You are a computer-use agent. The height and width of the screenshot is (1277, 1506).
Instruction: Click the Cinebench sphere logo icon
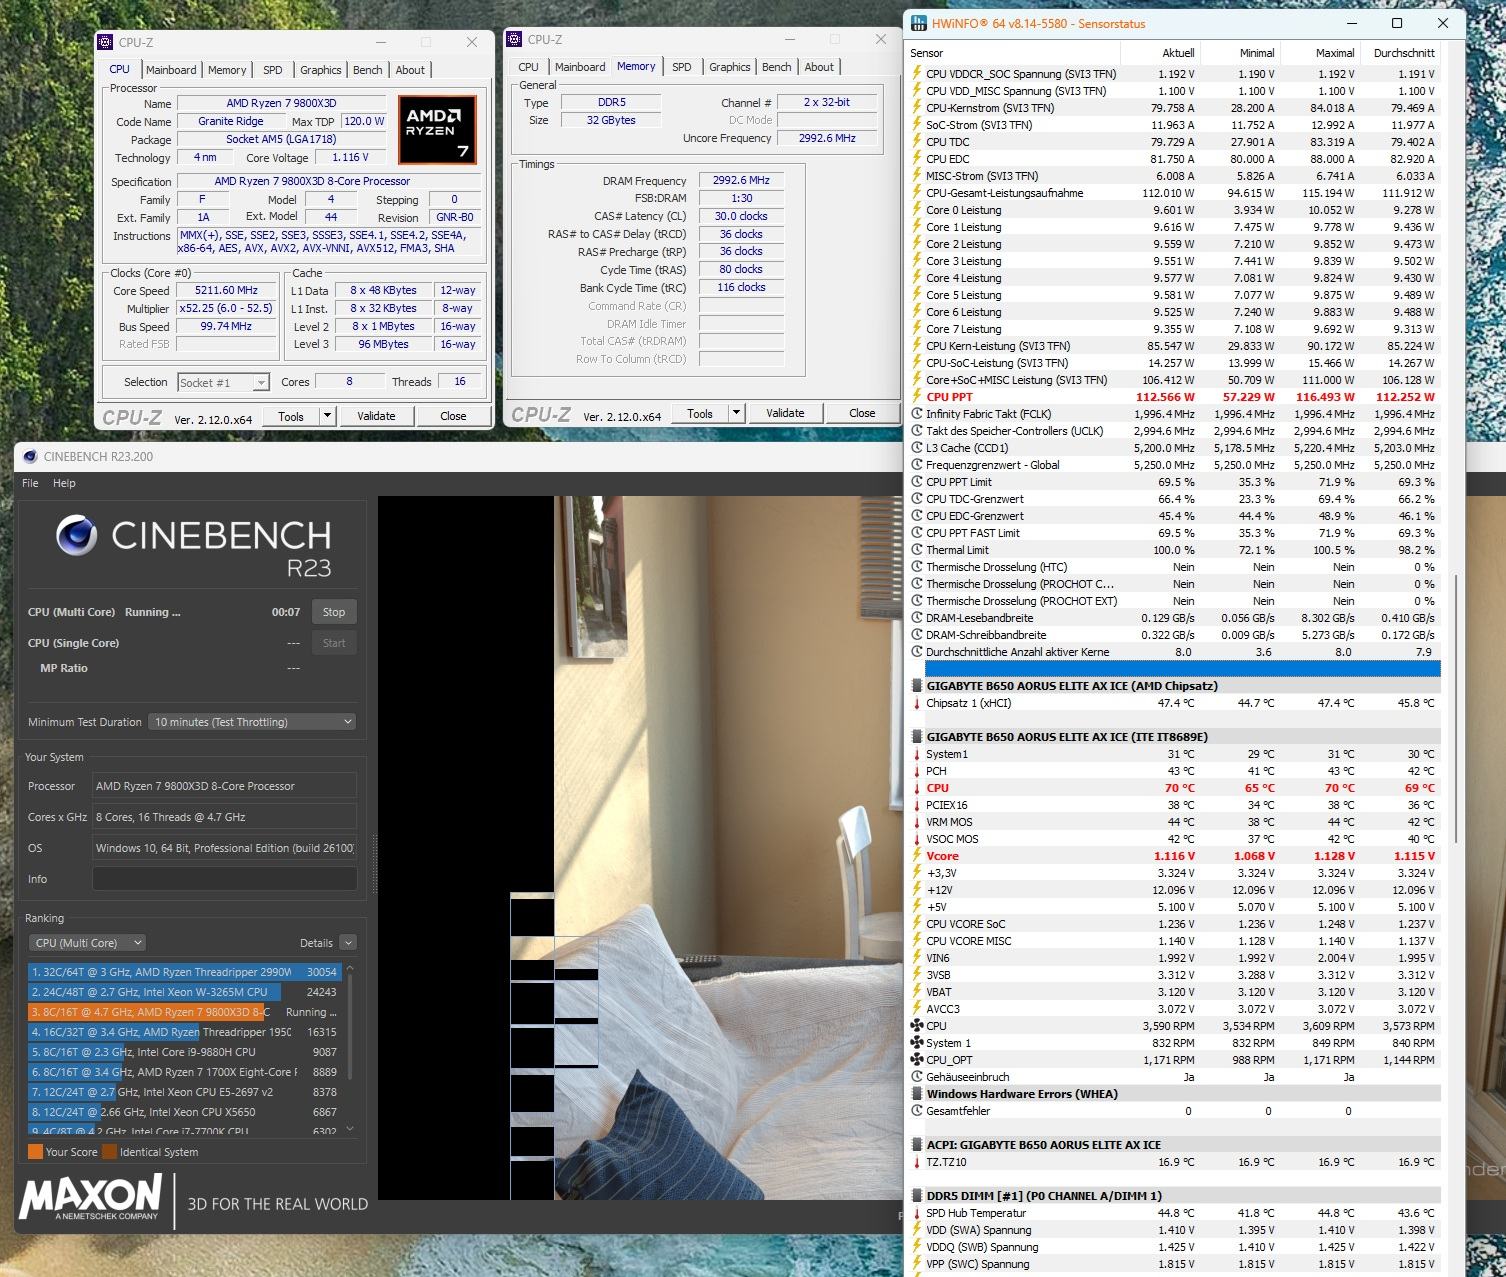(76, 535)
